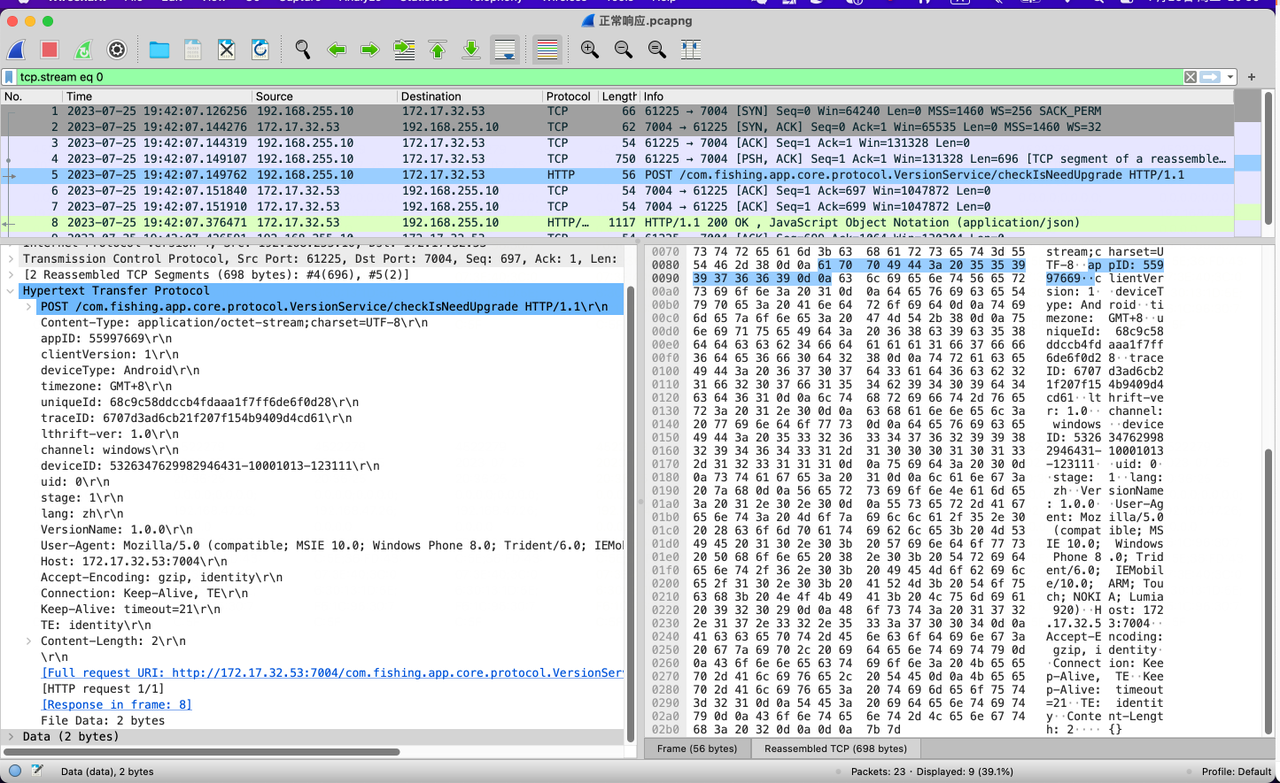Click packet details horizontal scrollbar
Image resolution: width=1280 pixels, height=783 pixels.
[202, 751]
